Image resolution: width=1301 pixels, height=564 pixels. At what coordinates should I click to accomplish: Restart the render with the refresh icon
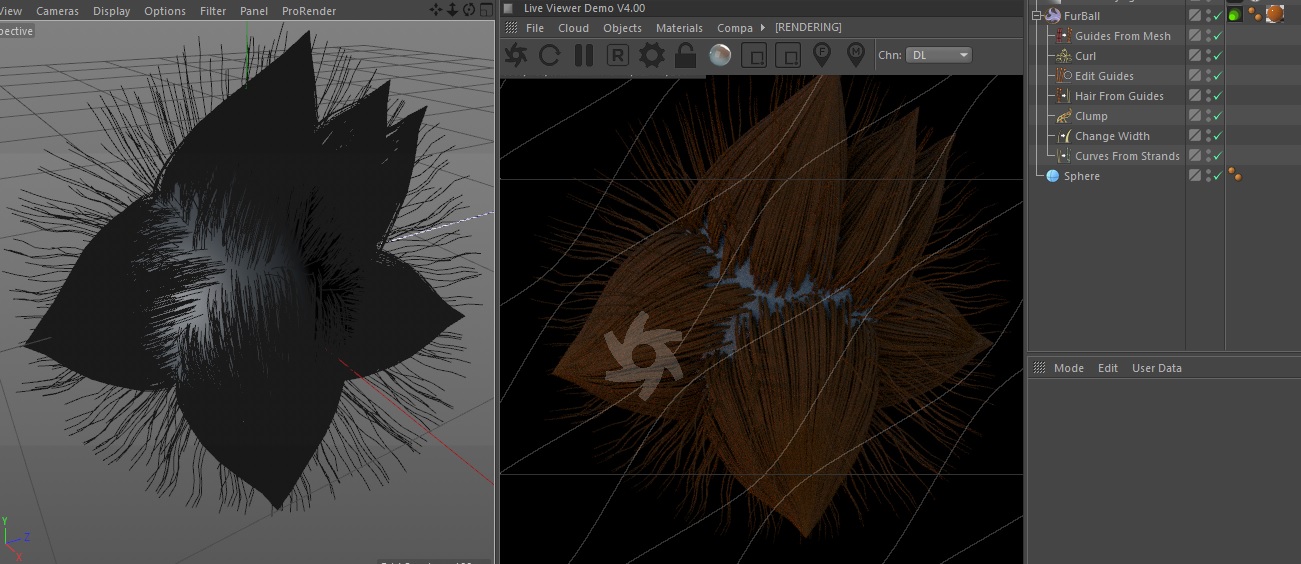pyautogui.click(x=549, y=56)
